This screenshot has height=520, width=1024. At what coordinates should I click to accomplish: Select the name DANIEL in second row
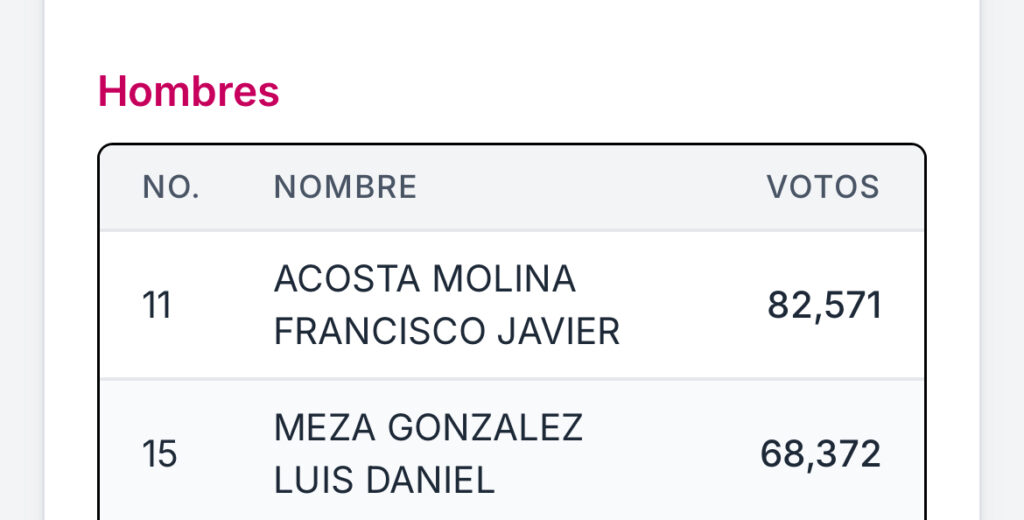(430, 481)
